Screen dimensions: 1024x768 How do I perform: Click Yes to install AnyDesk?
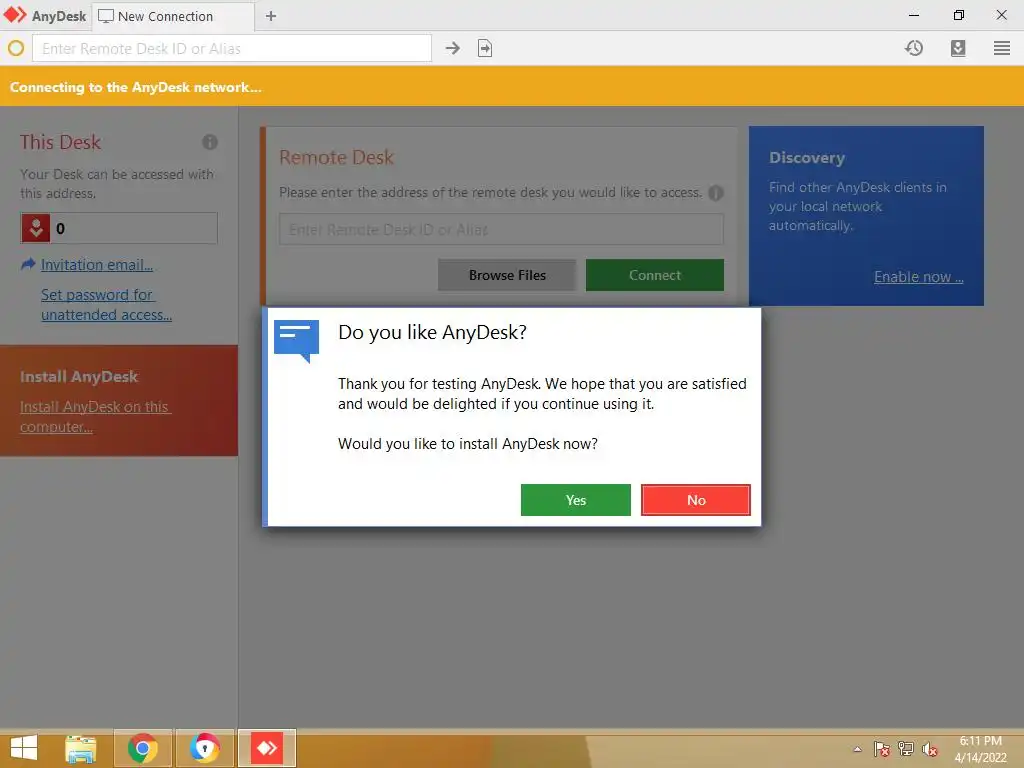tap(575, 500)
